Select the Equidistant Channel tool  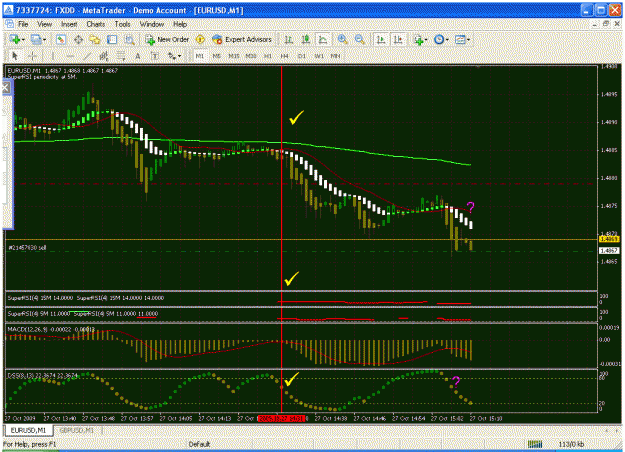pos(104,56)
